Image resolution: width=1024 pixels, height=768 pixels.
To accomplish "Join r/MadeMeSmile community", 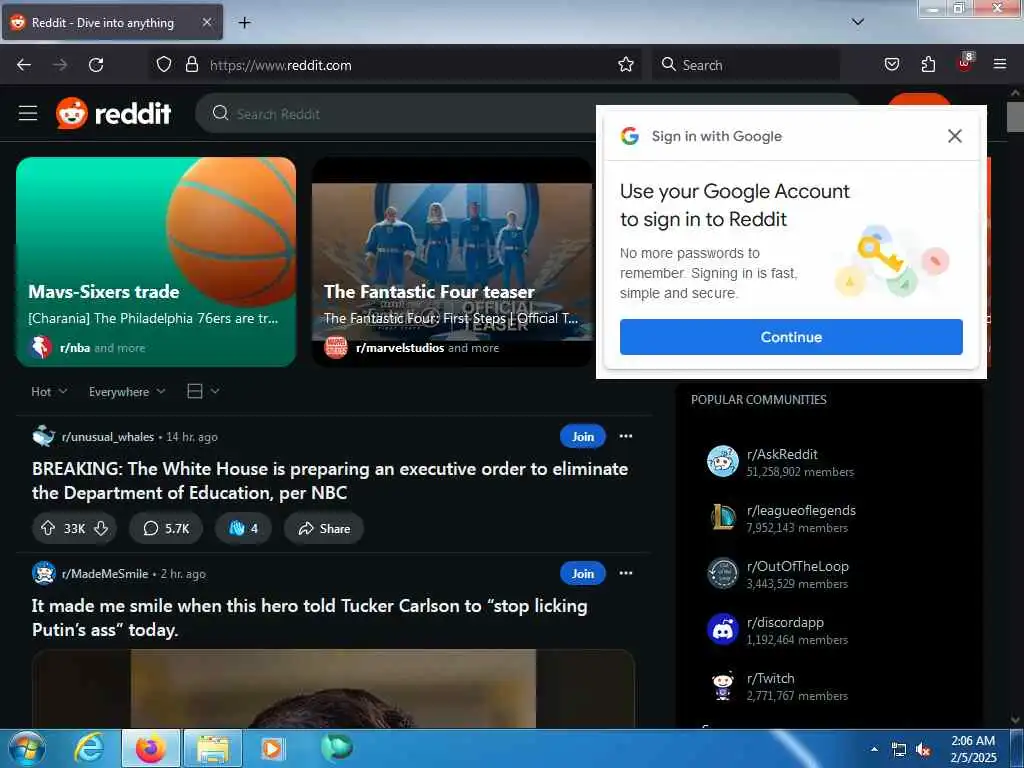I will click(583, 573).
